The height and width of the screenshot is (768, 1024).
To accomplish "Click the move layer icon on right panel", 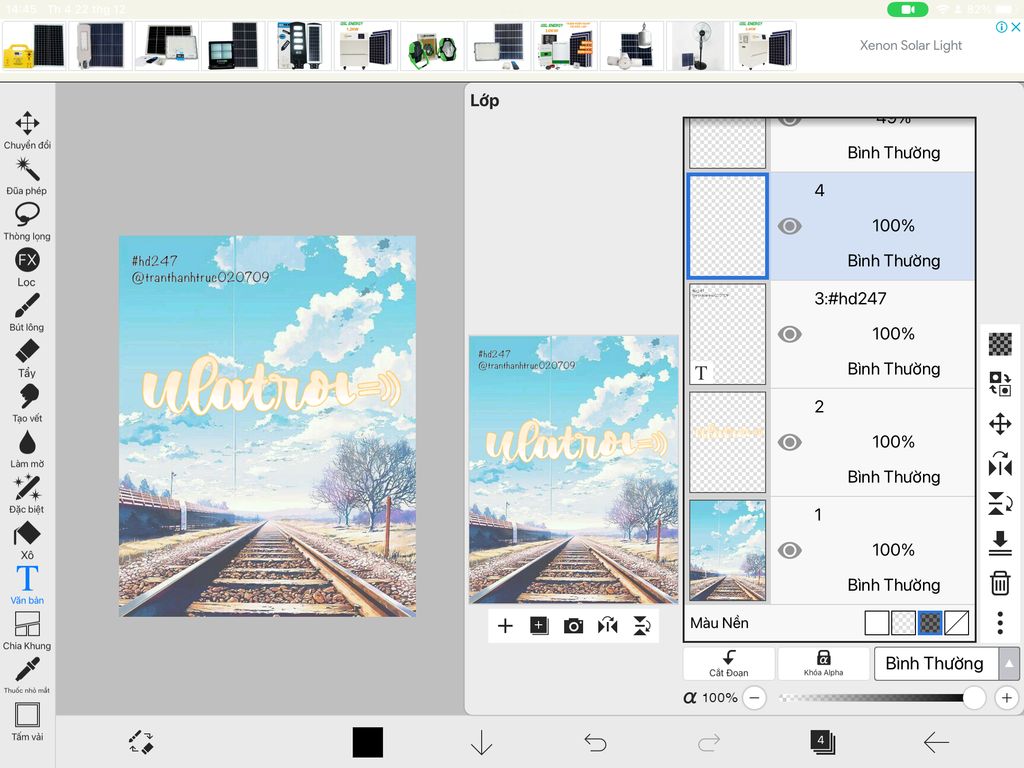I will click(1000, 424).
